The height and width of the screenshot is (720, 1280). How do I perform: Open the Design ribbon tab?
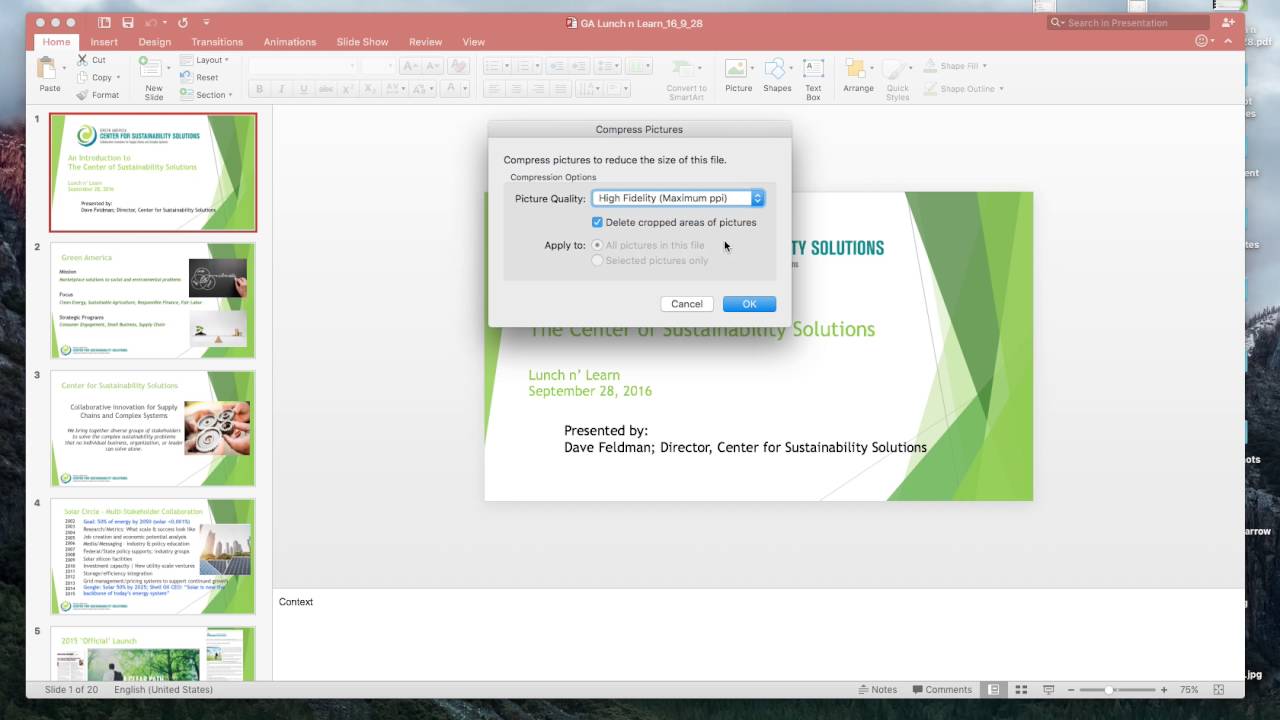155,42
